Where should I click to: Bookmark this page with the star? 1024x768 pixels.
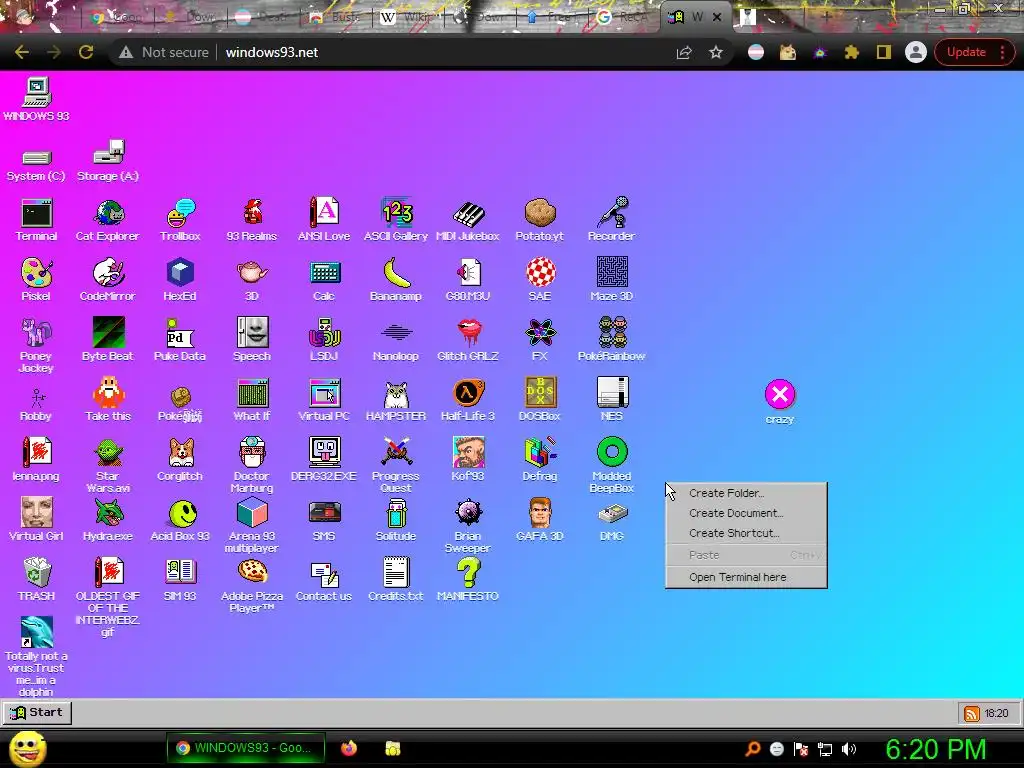[716, 52]
